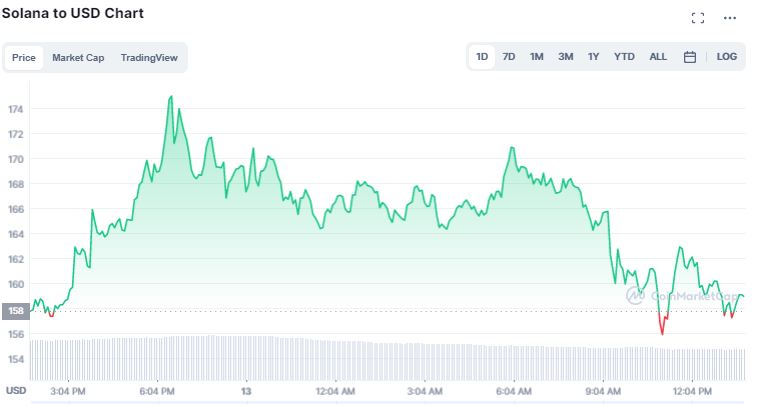
Task: Click the 13 date axis label
Action: point(246,391)
